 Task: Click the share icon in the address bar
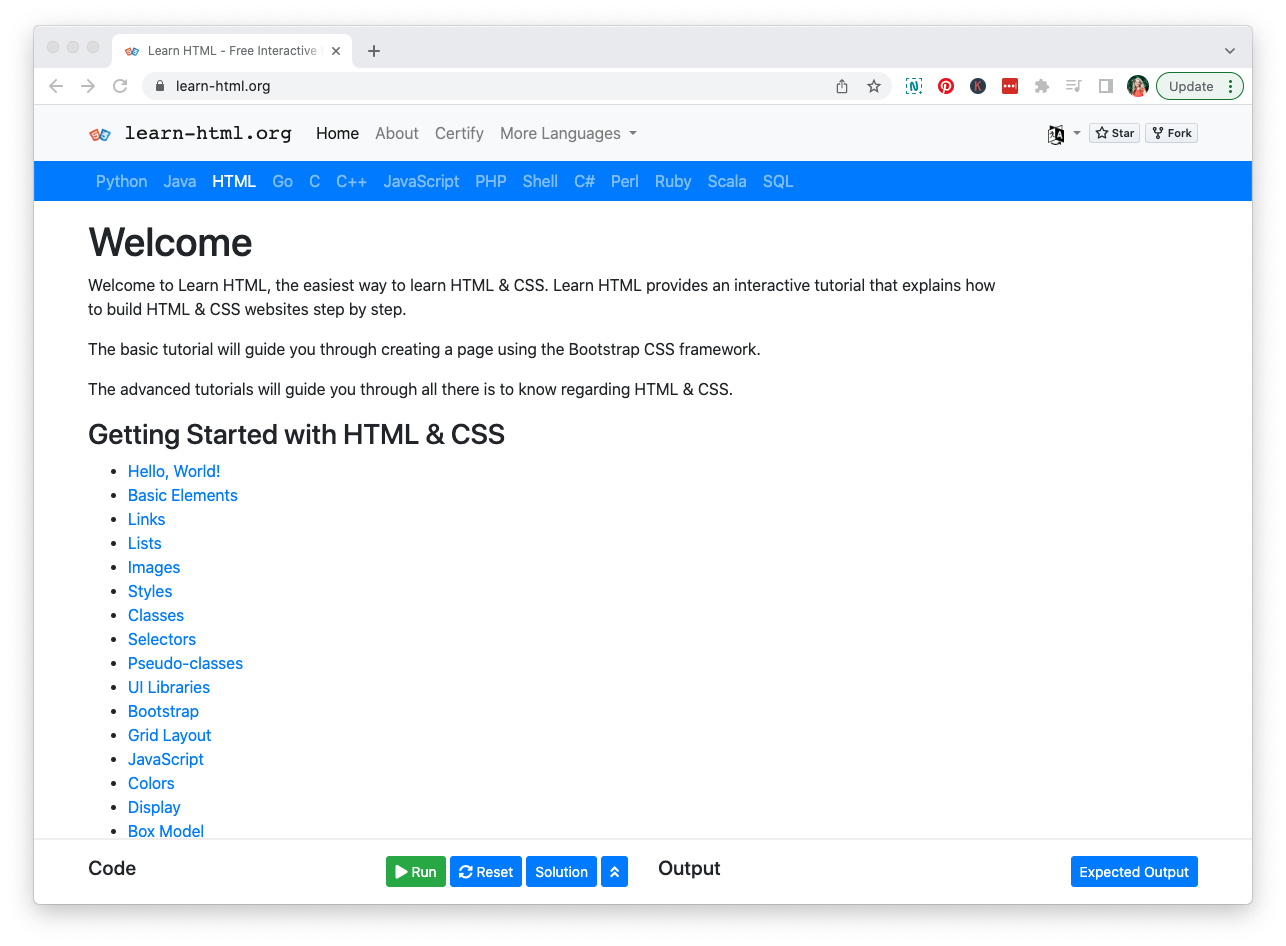(841, 86)
